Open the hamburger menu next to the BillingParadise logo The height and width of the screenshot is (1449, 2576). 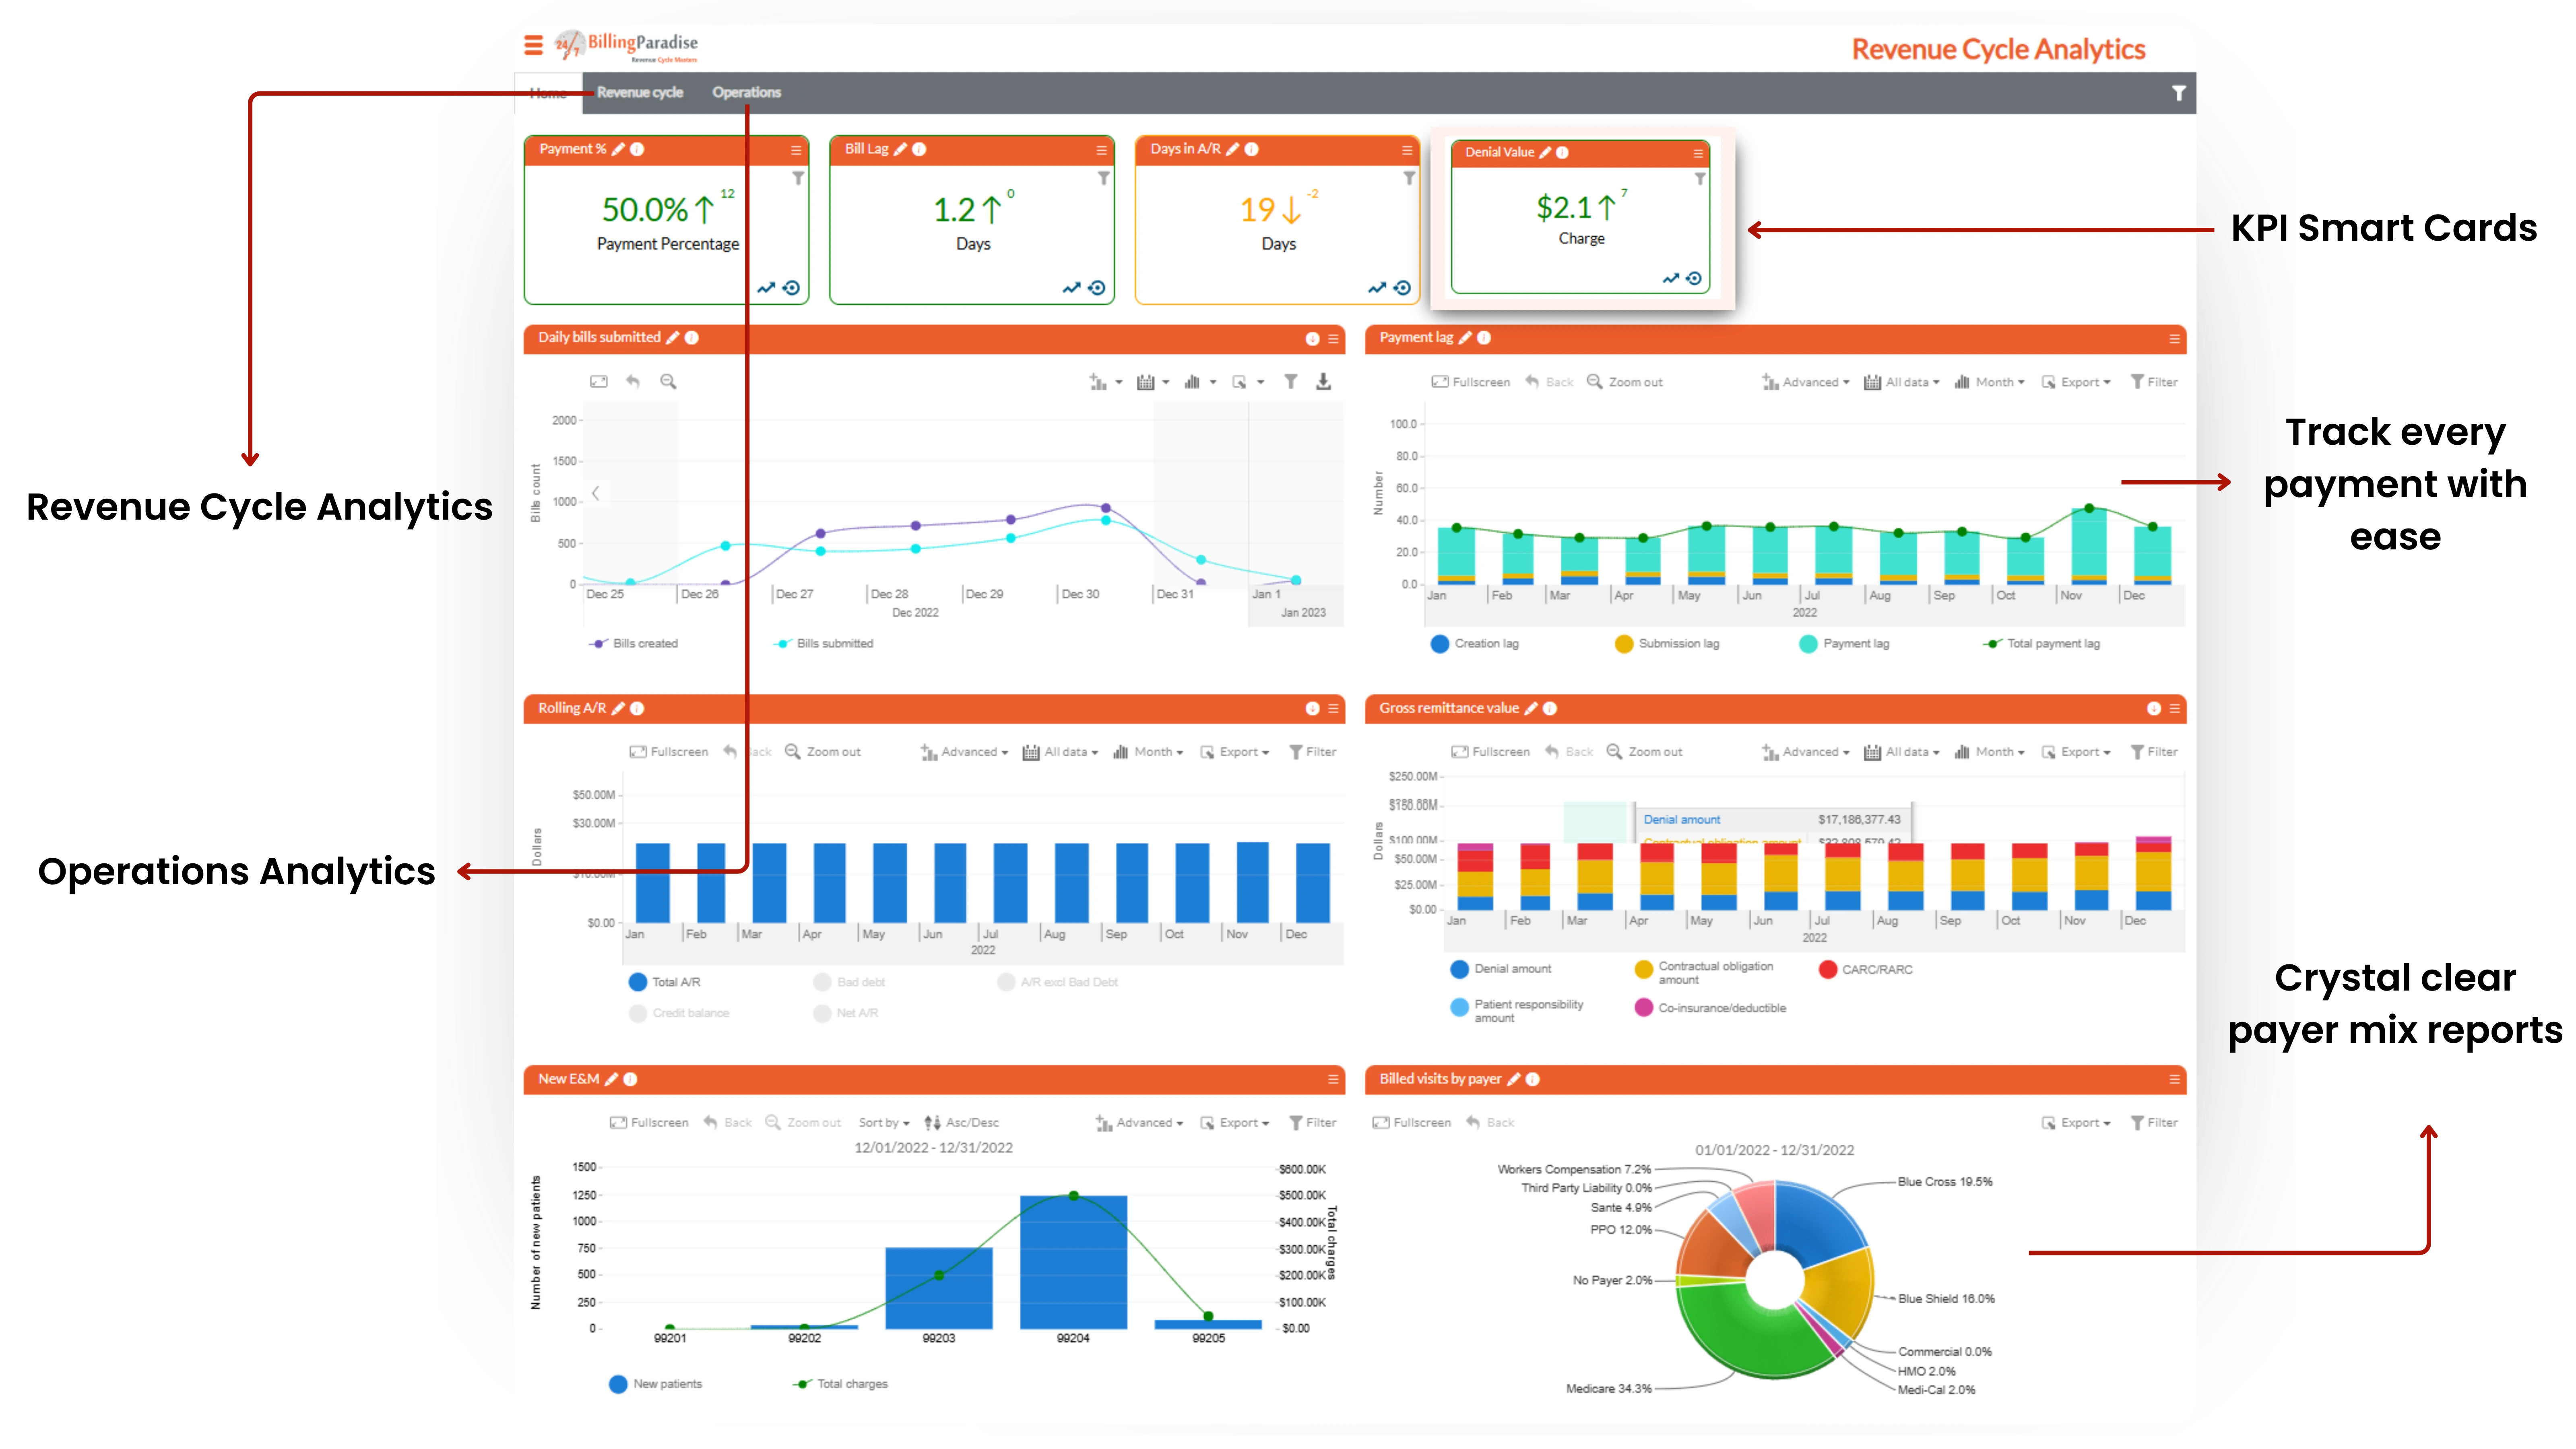click(x=534, y=45)
